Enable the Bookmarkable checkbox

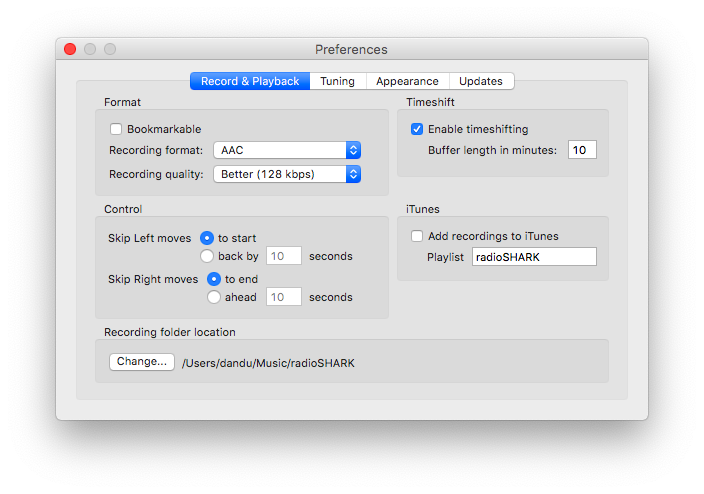click(116, 129)
